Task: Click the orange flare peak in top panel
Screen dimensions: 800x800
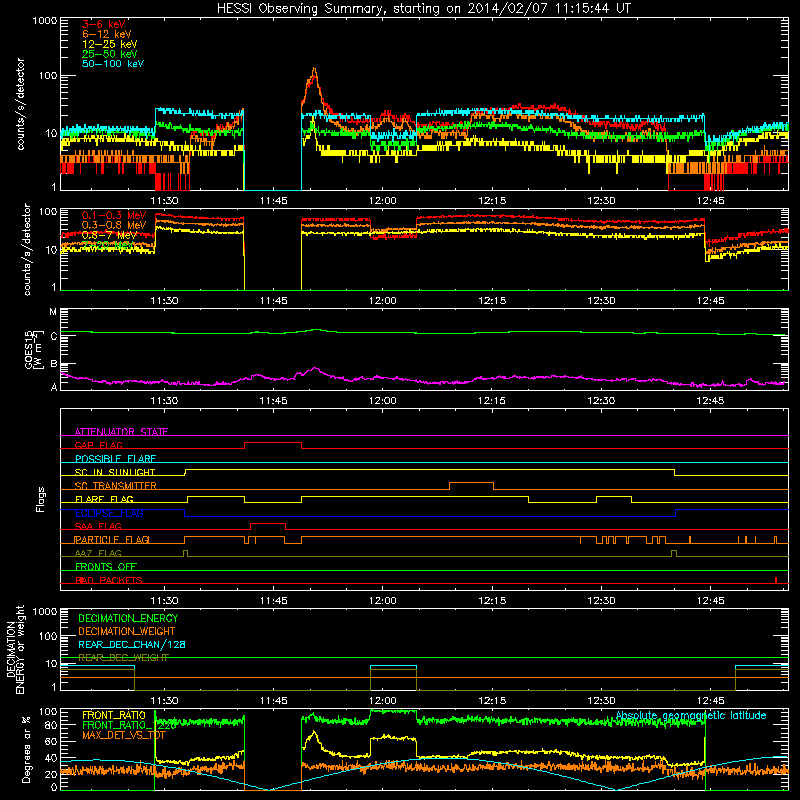Action: pyautogui.click(x=314, y=69)
